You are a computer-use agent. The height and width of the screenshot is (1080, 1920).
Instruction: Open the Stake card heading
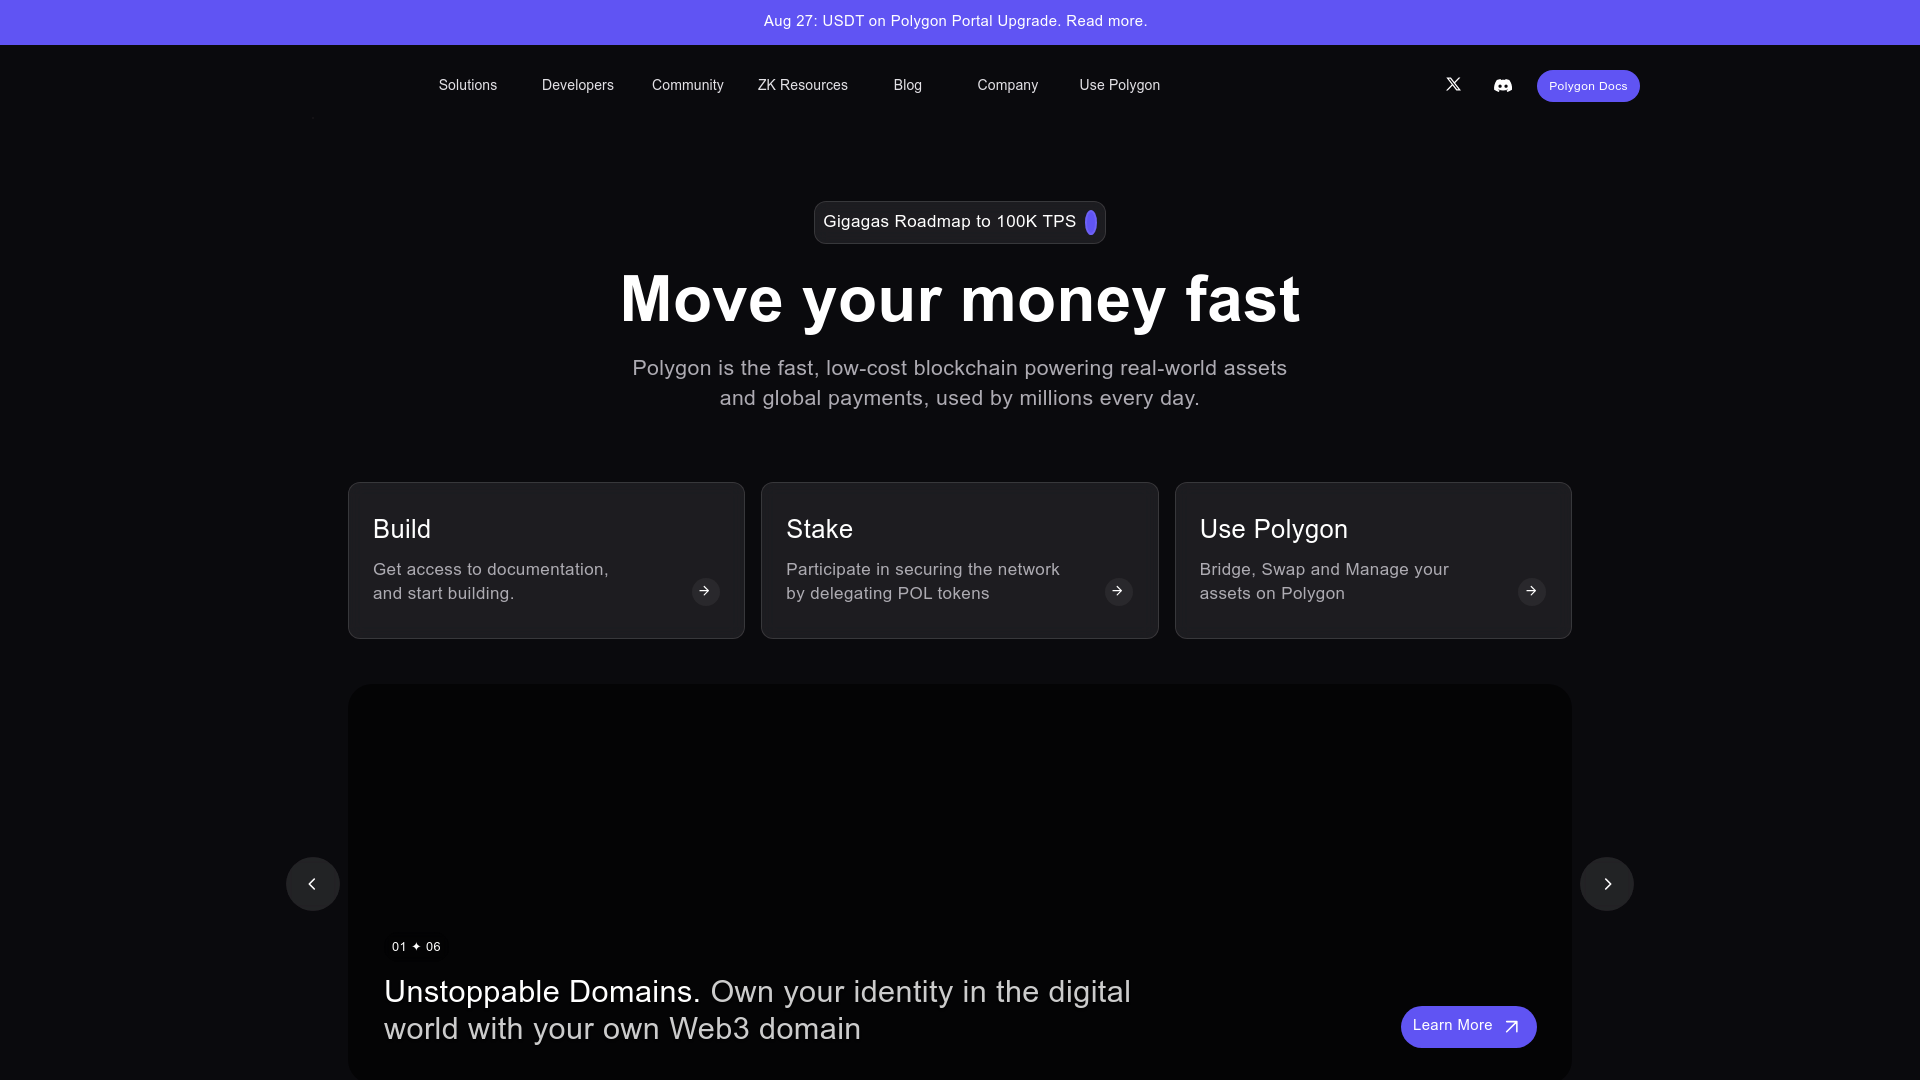820,529
